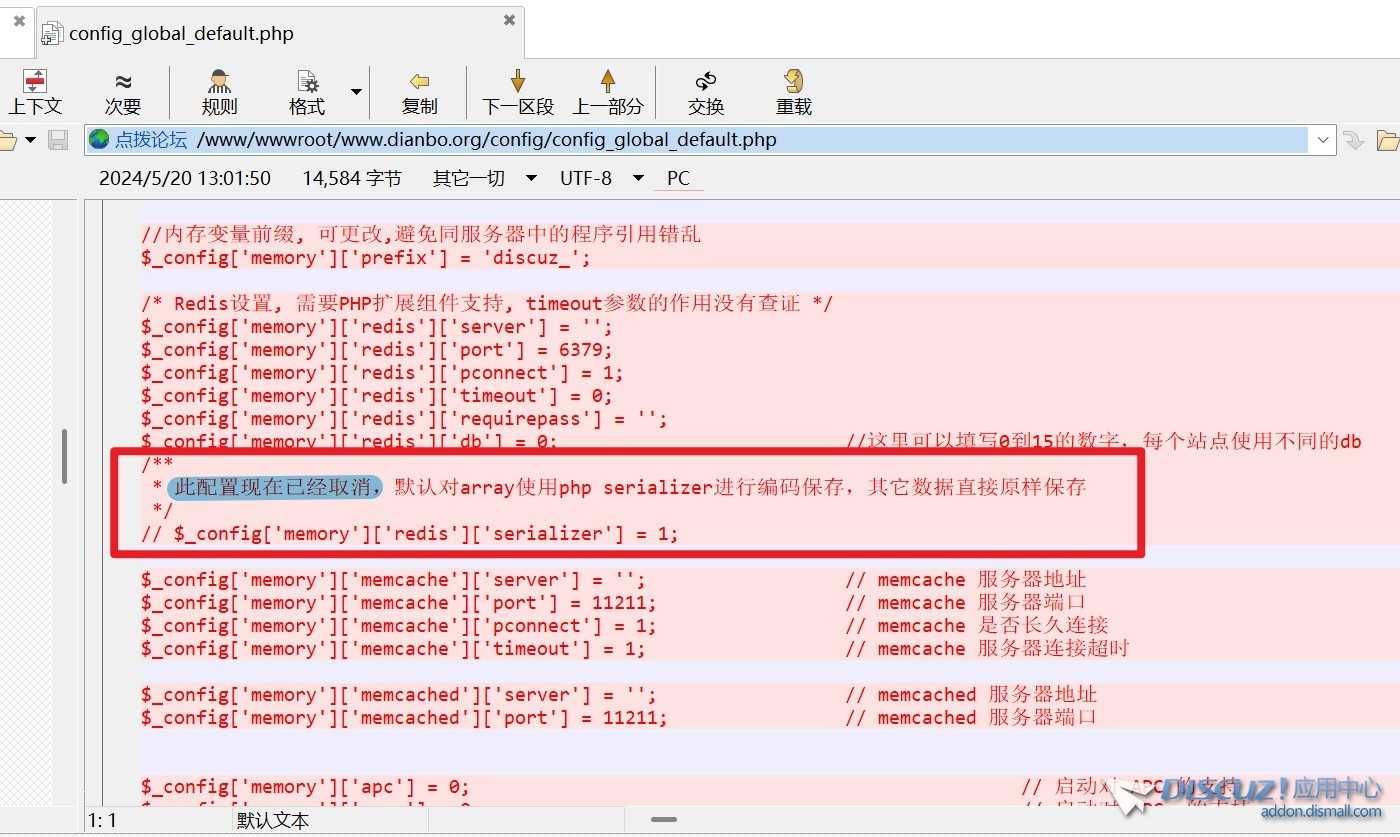
Task: Close the leftmost session tab
Action: pyautogui.click(x=19, y=20)
